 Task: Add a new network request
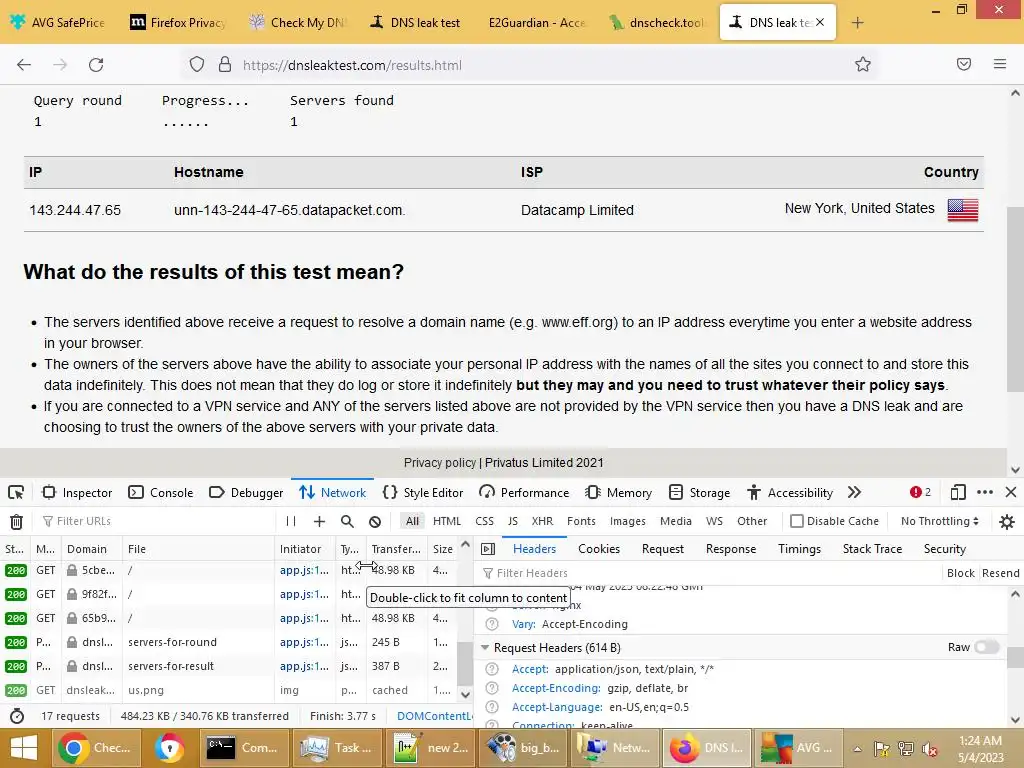click(x=319, y=521)
